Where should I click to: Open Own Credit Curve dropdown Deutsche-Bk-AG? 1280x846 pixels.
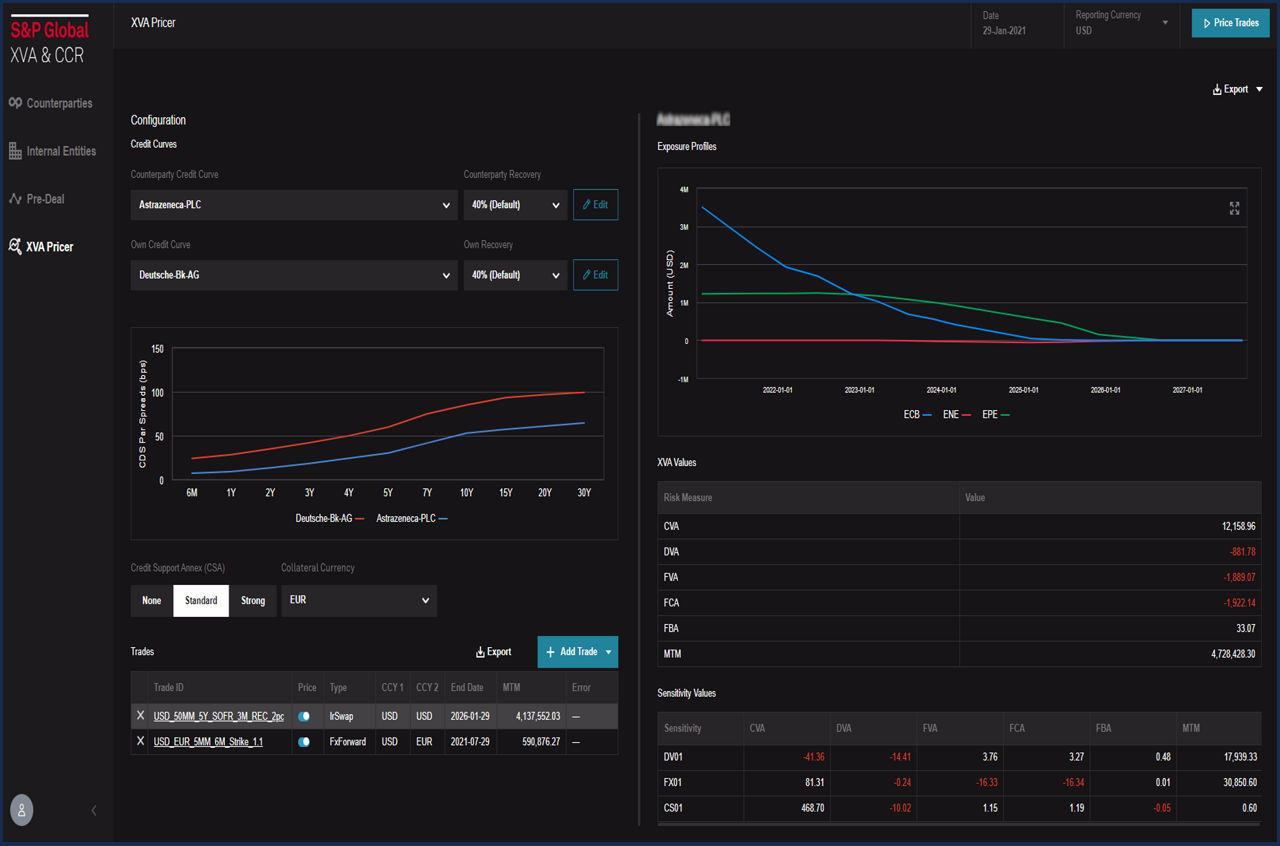(294, 275)
